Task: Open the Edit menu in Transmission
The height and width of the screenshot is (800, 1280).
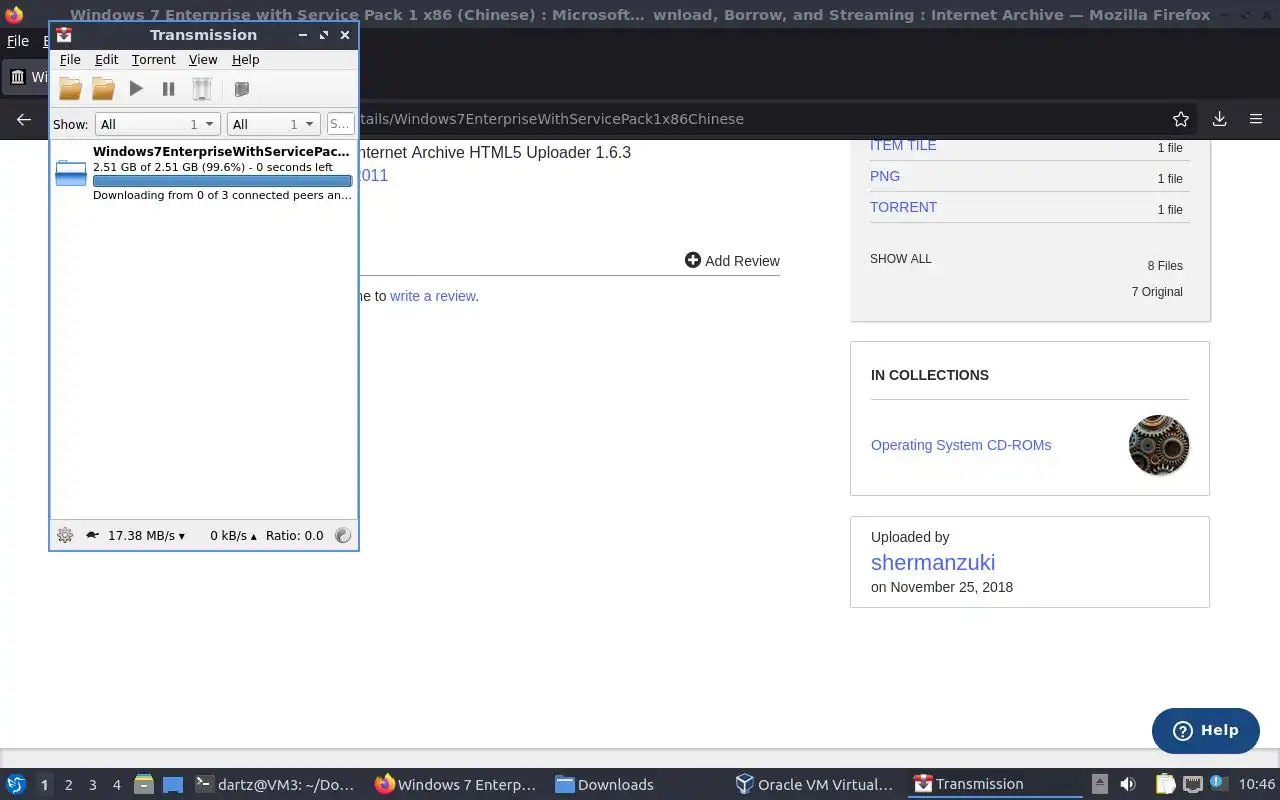Action: 106,60
